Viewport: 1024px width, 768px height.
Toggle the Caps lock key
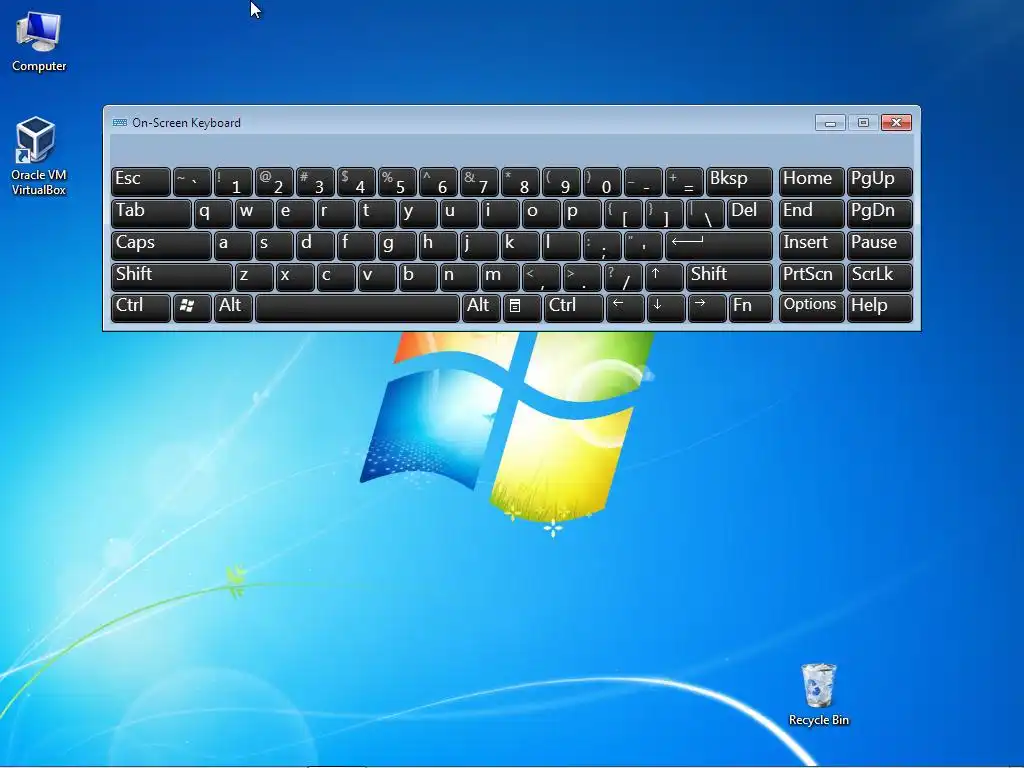click(x=161, y=245)
